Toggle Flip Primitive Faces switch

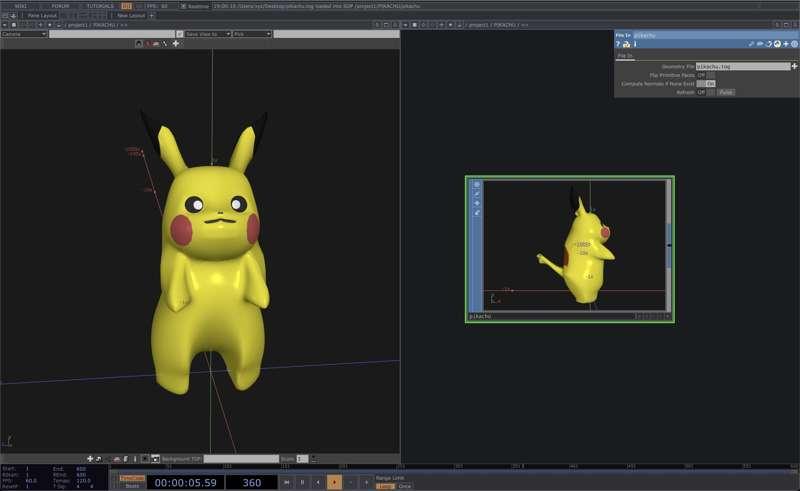pyautogui.click(x=706, y=75)
